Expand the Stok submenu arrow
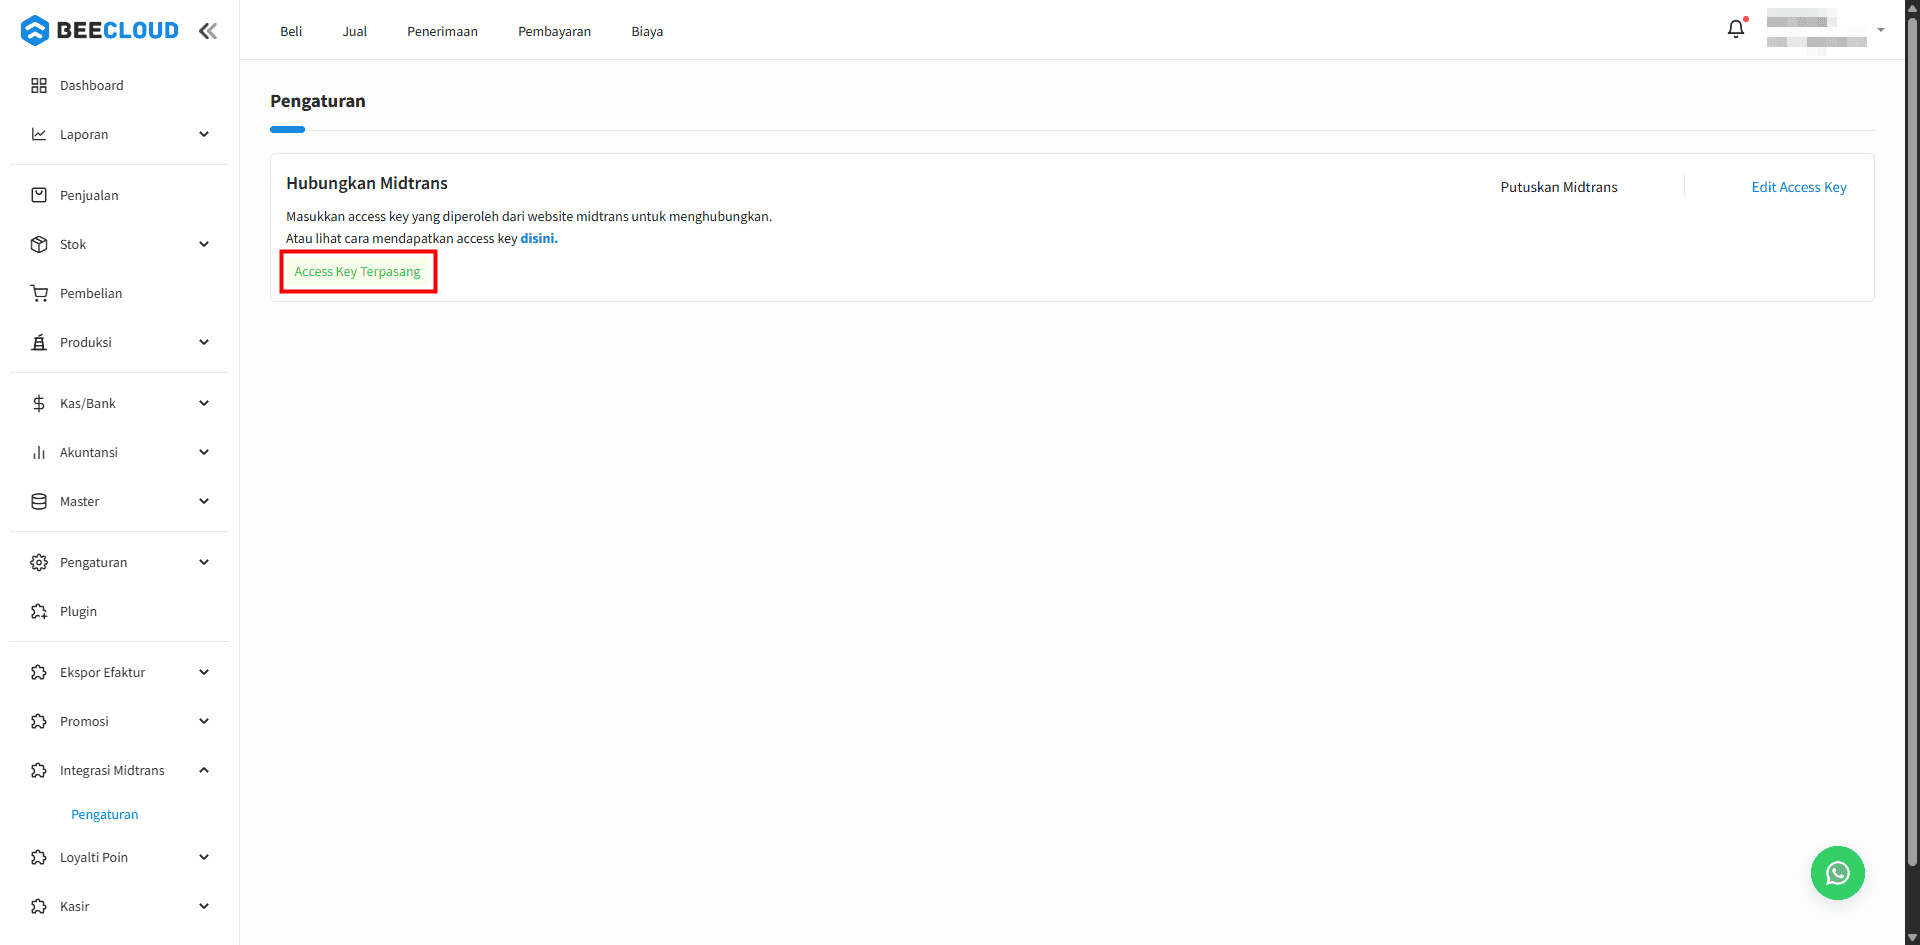The height and width of the screenshot is (945, 1920). tap(204, 245)
